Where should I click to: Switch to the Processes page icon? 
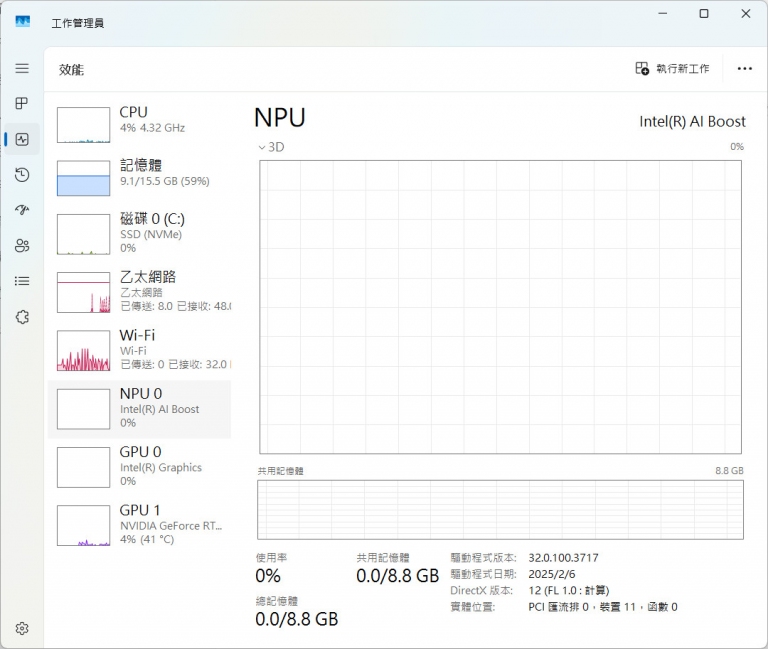[x=22, y=103]
